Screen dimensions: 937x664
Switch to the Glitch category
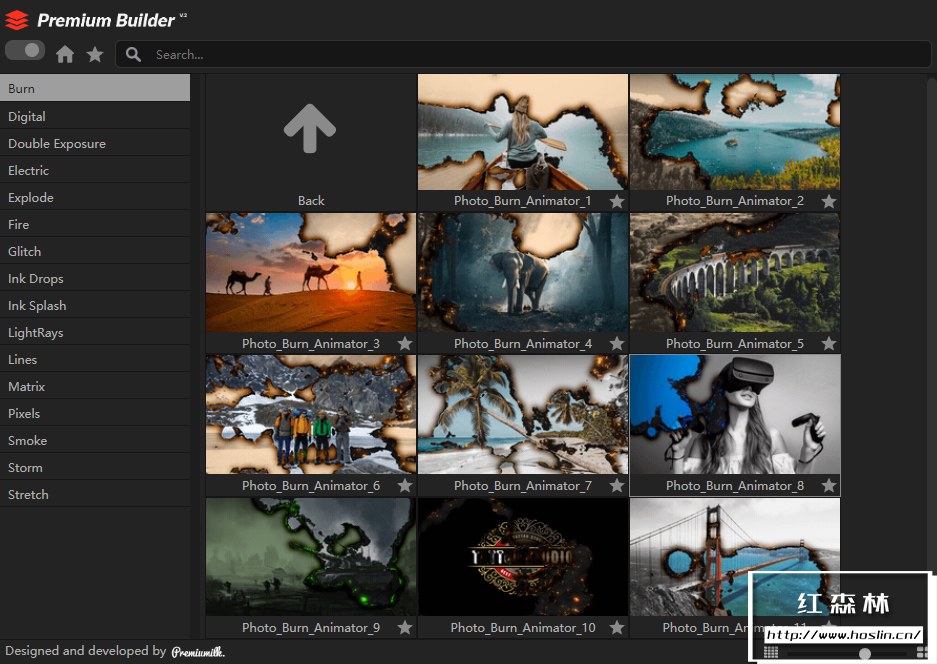pyautogui.click(x=95, y=251)
